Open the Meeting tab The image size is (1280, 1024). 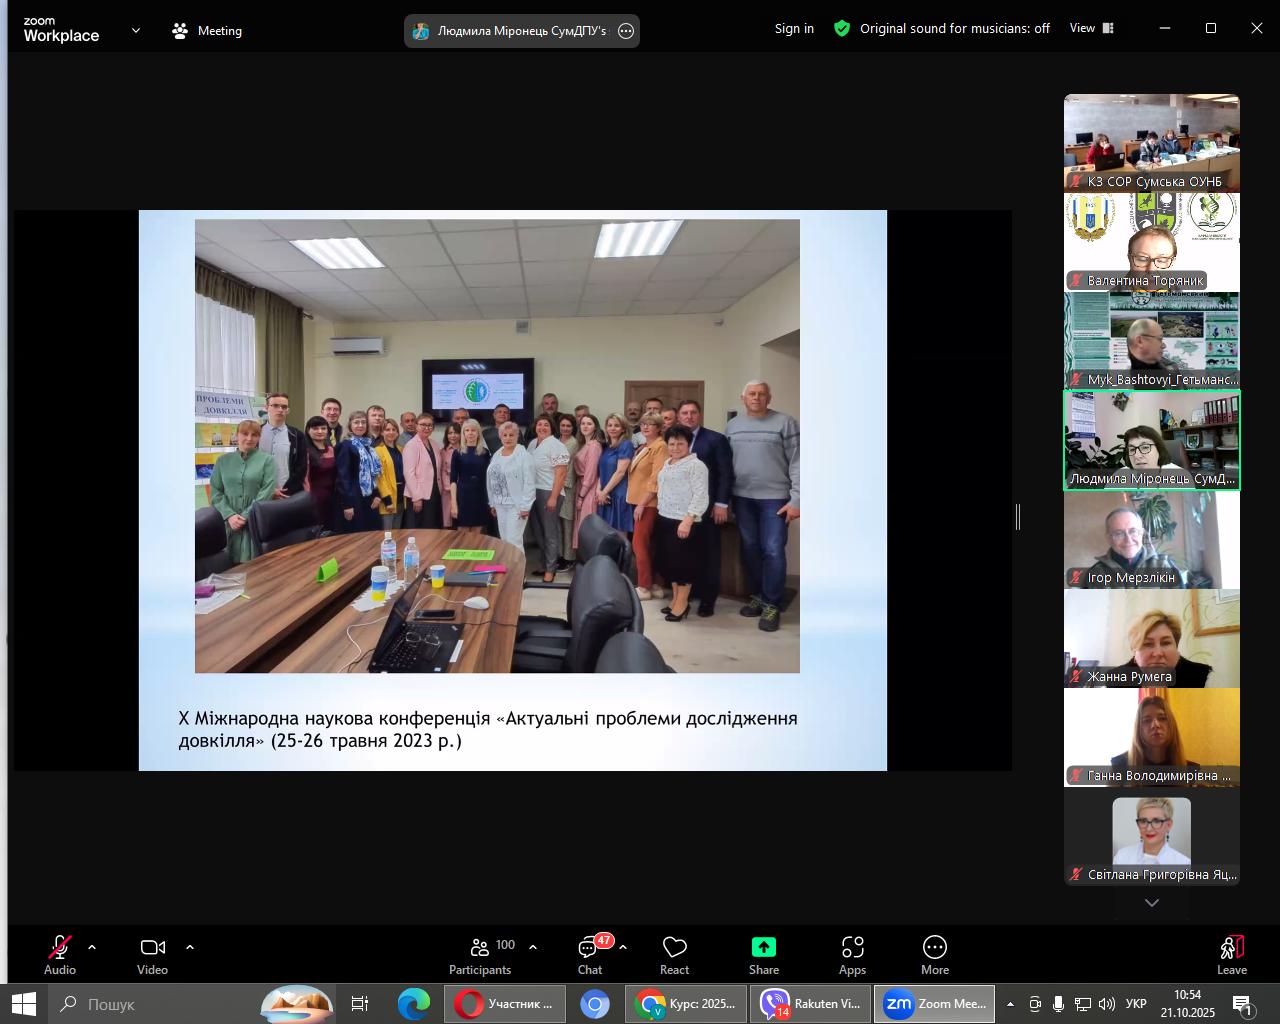pos(207,31)
